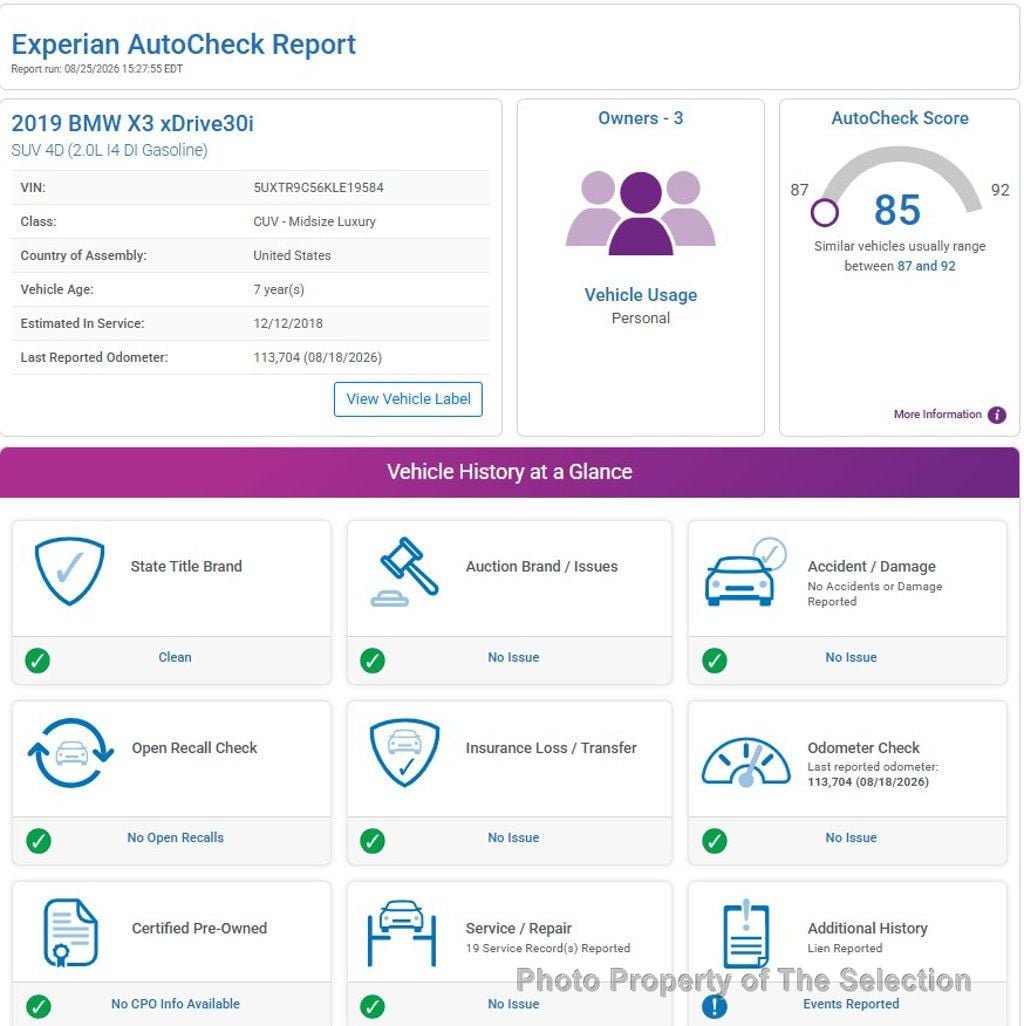Click green check beside No CPO Info Available
This screenshot has height=1026, width=1024.
[38, 1007]
